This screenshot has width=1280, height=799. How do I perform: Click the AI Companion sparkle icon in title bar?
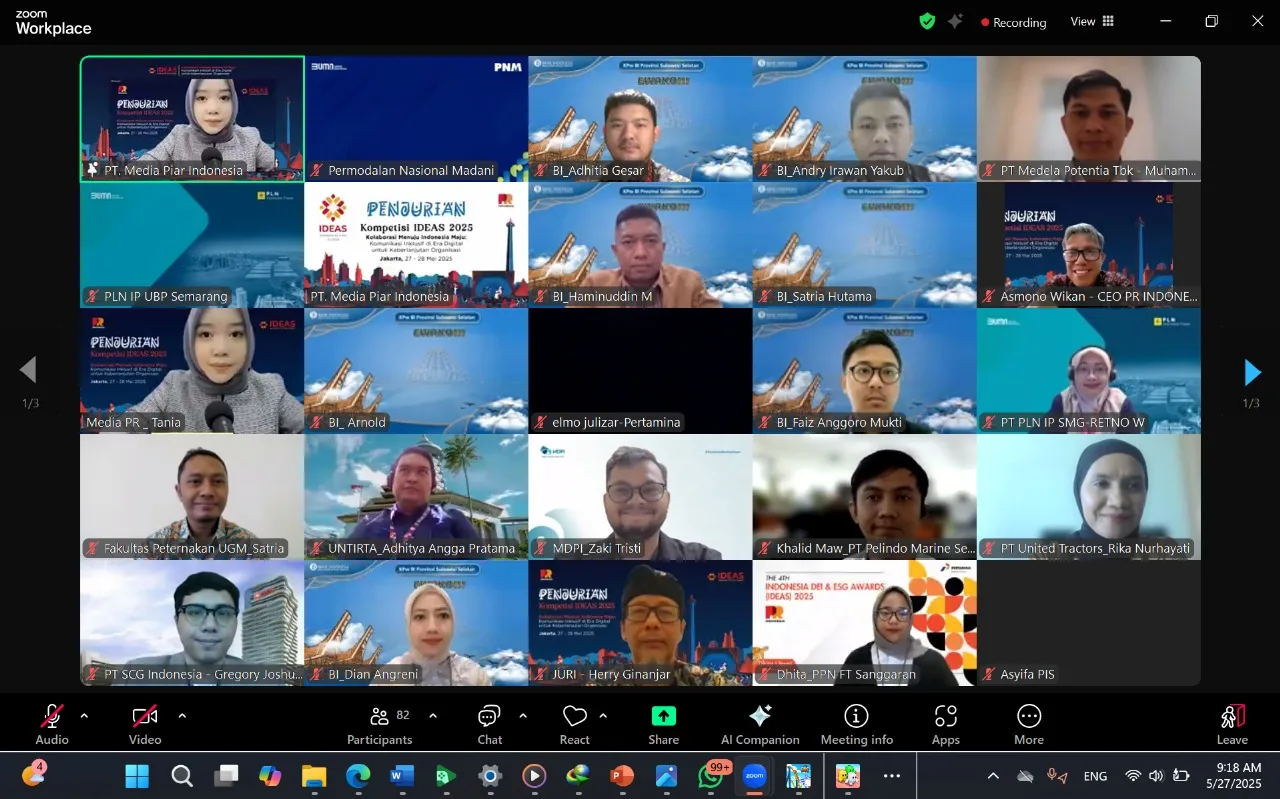pos(956,21)
